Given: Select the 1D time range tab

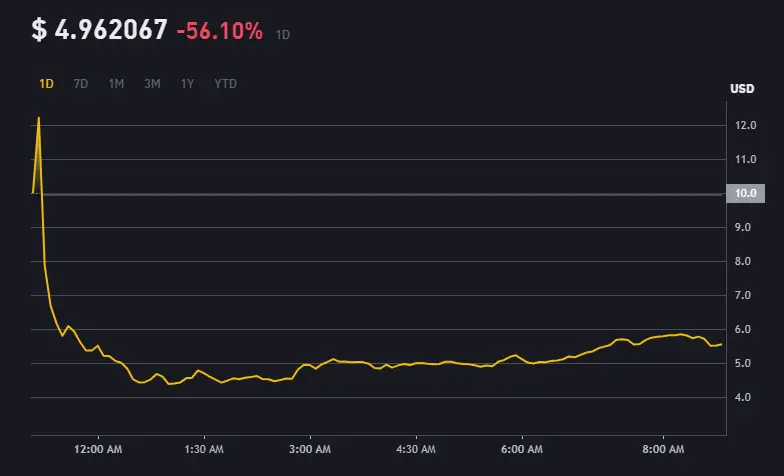Looking at the screenshot, I should (46, 84).
